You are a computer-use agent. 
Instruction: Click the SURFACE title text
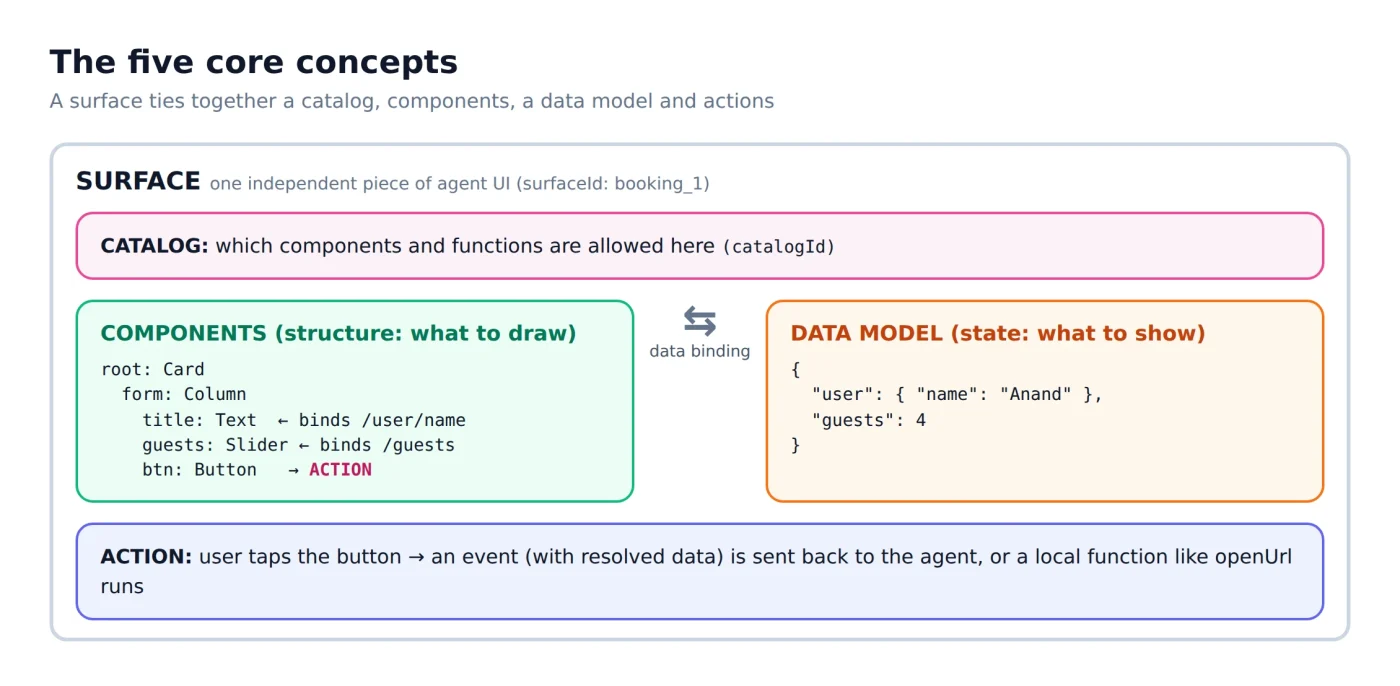pos(138,181)
